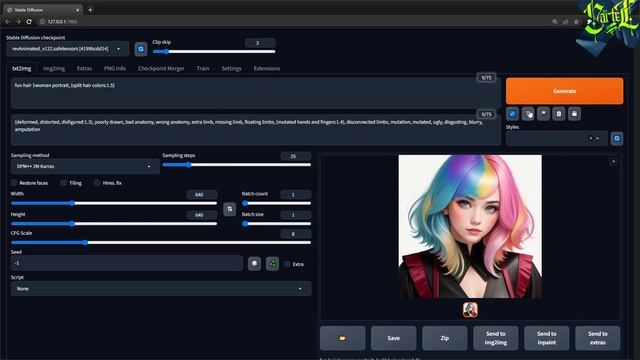Click the red icon under Generate
Image resolution: width=640 pixels, height=360 pixels.
(x=543, y=114)
